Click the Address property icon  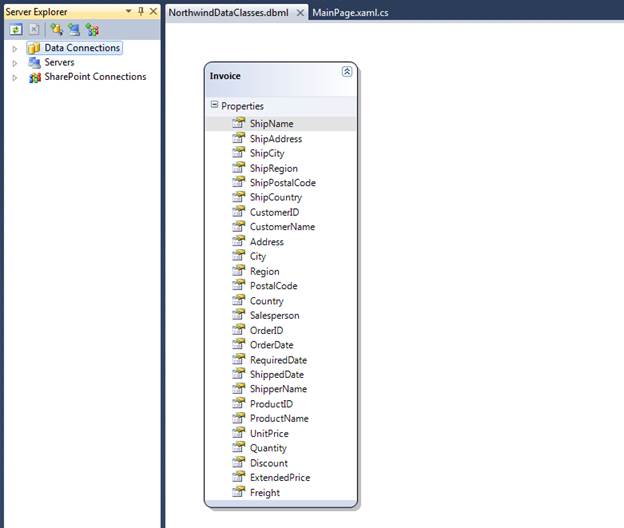pyautogui.click(x=239, y=241)
